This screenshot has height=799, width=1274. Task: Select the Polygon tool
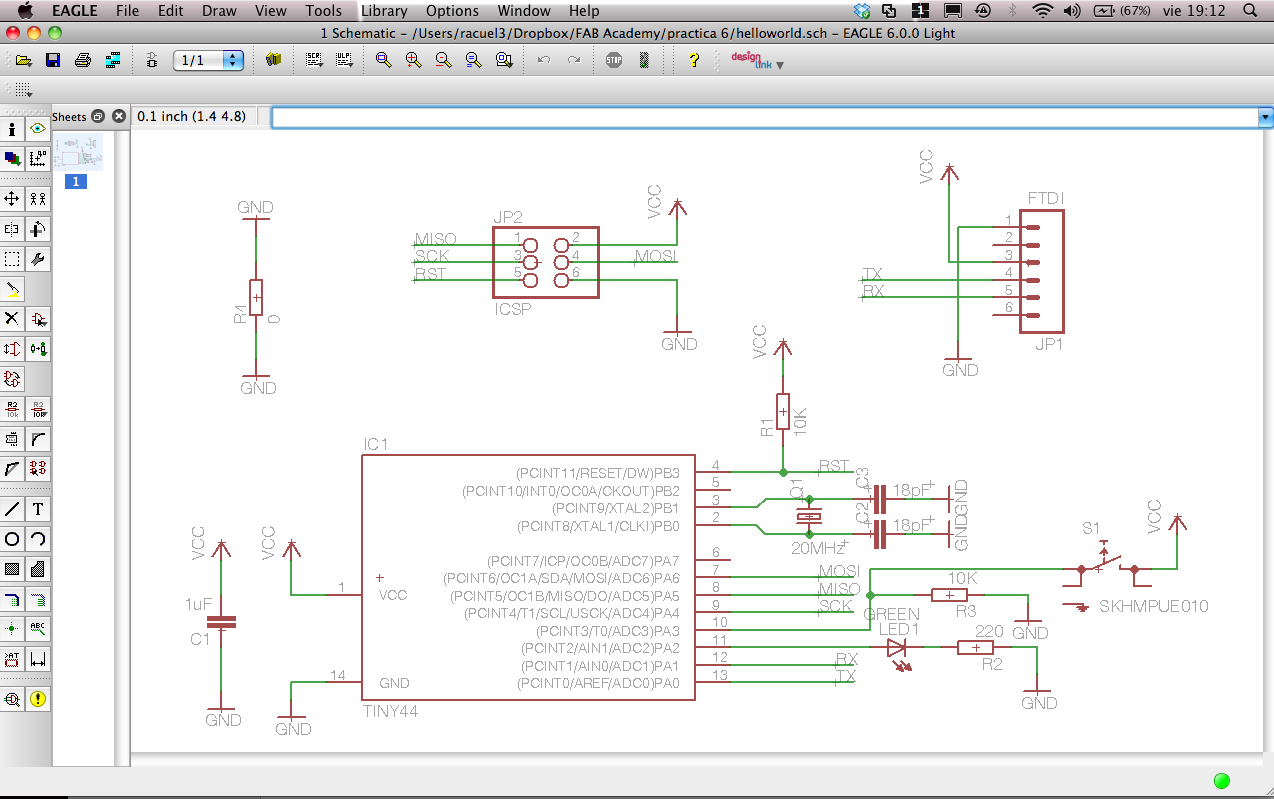coord(38,569)
